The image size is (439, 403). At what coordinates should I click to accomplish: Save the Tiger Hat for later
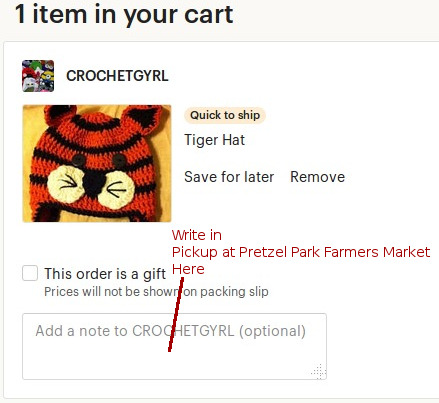coord(229,177)
